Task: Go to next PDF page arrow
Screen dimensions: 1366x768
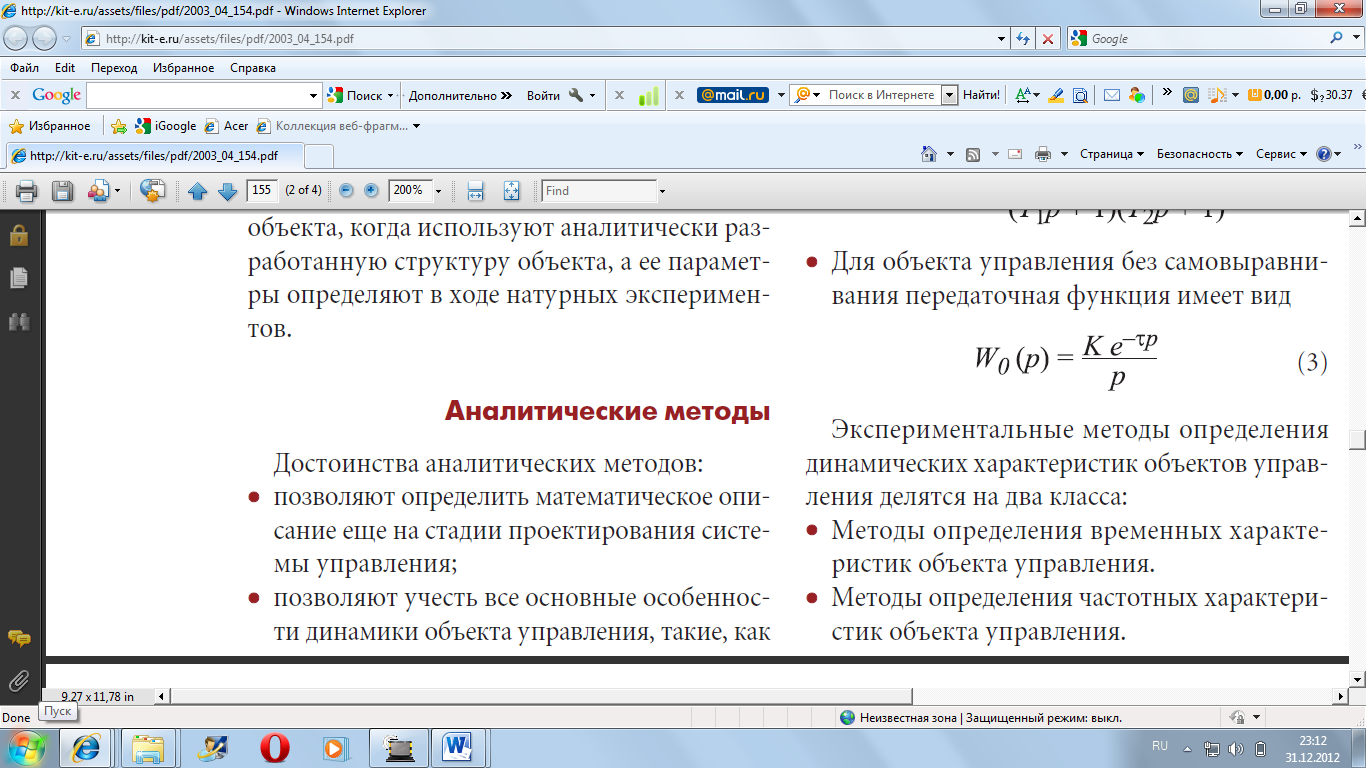Action: click(x=227, y=191)
